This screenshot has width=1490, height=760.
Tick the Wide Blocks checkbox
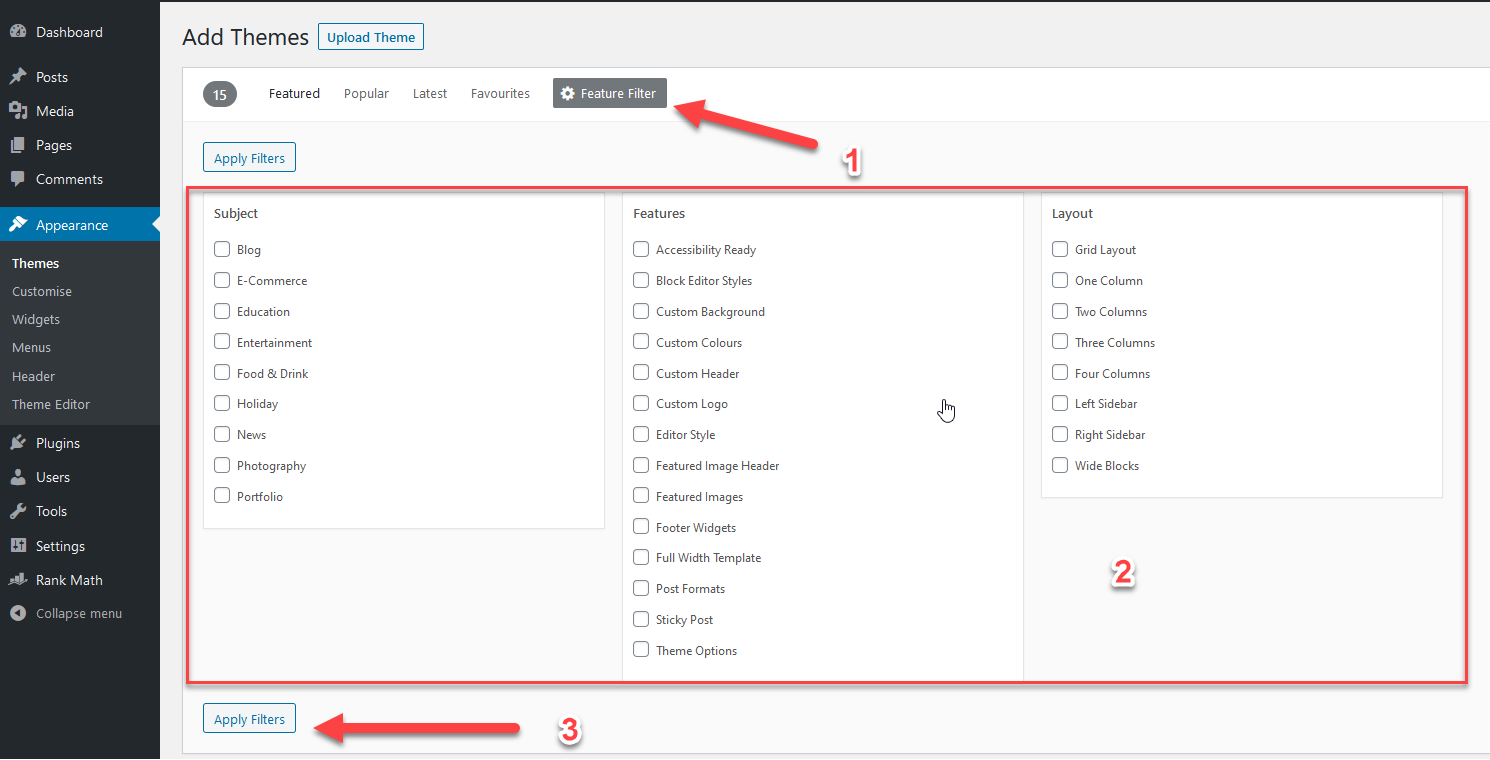[x=1060, y=465]
